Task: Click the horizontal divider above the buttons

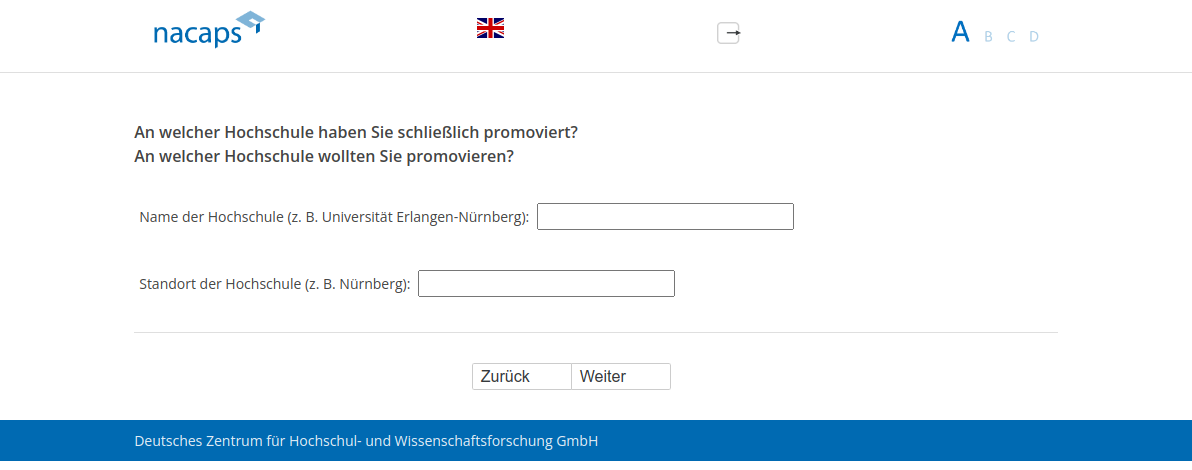Action: click(x=595, y=332)
